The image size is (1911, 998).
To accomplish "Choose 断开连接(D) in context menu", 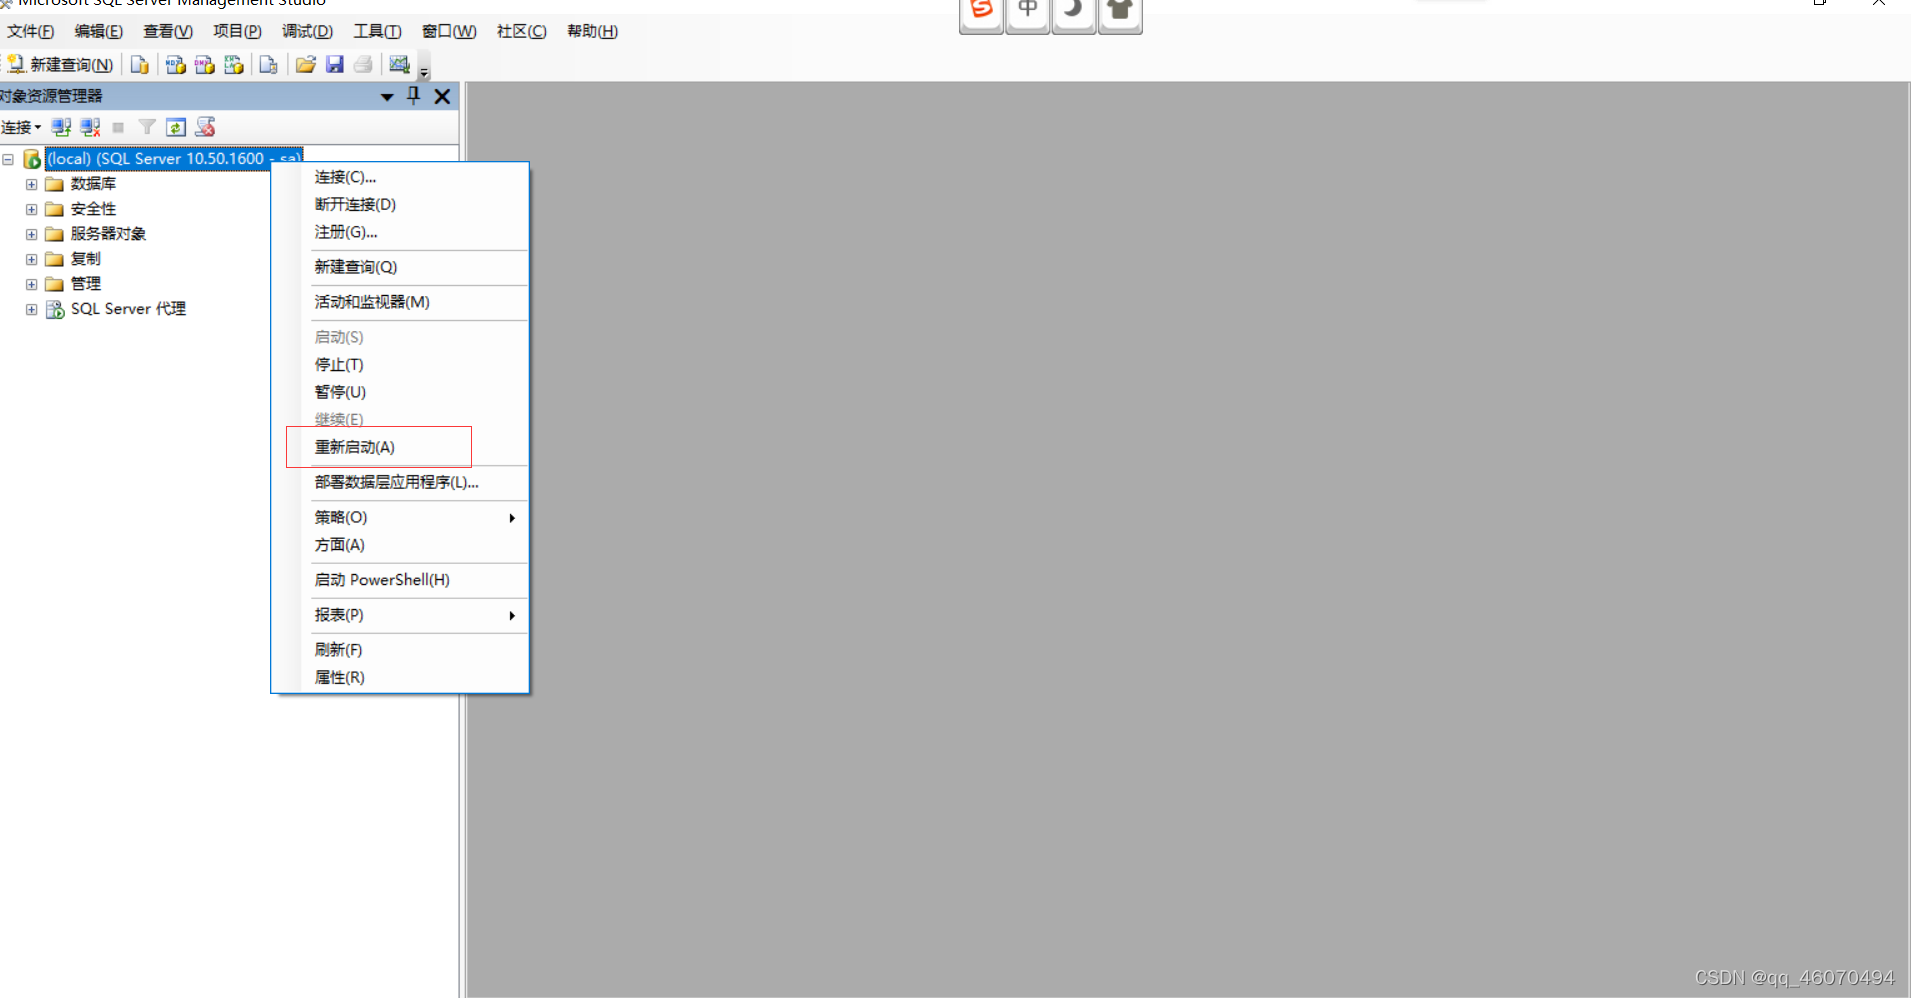I will click(400, 205).
